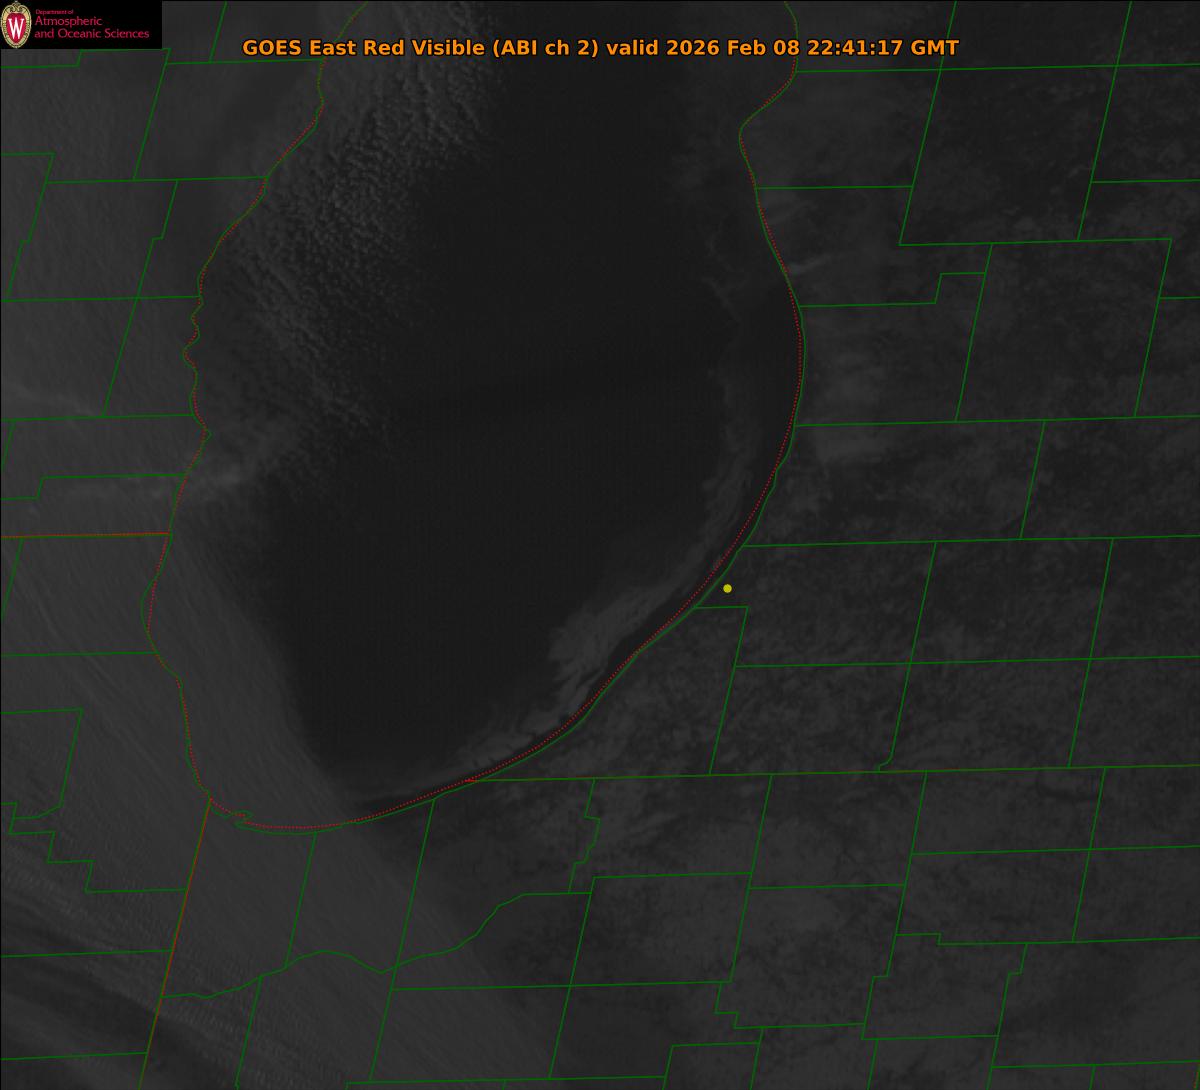This screenshot has width=1200, height=1090.
Task: Click the year '2026' in the timestamp
Action: click(692, 48)
